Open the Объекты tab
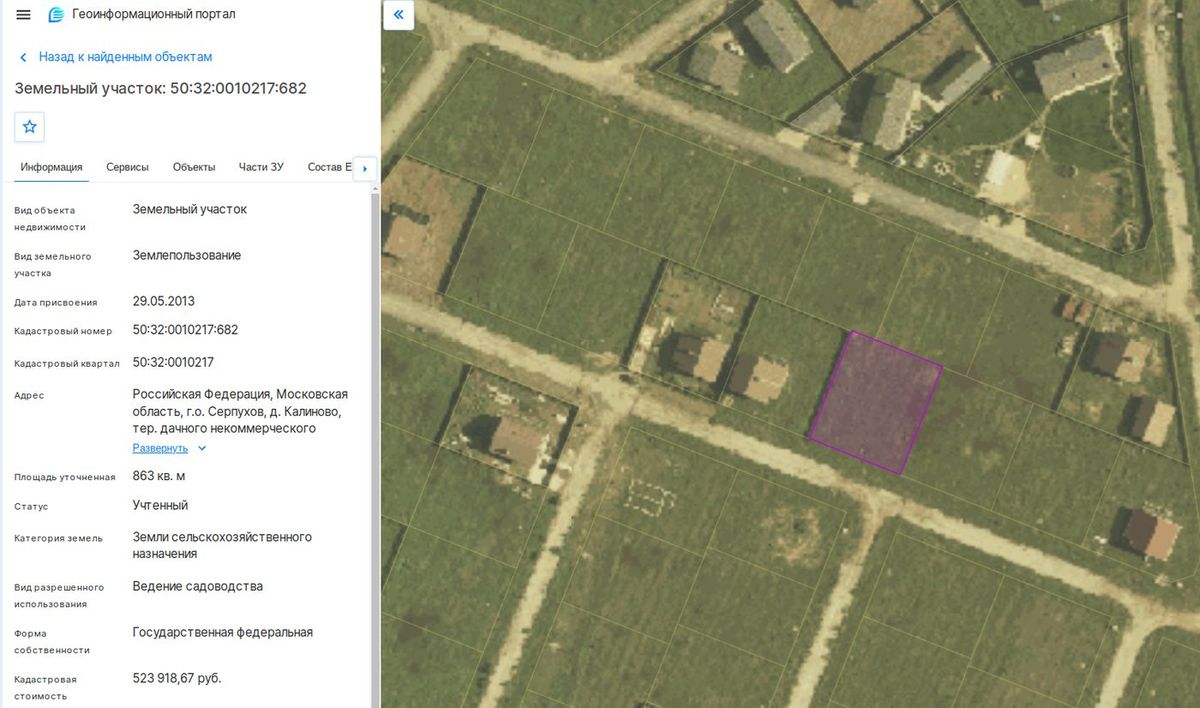Image resolution: width=1200 pixels, height=708 pixels. tap(194, 167)
